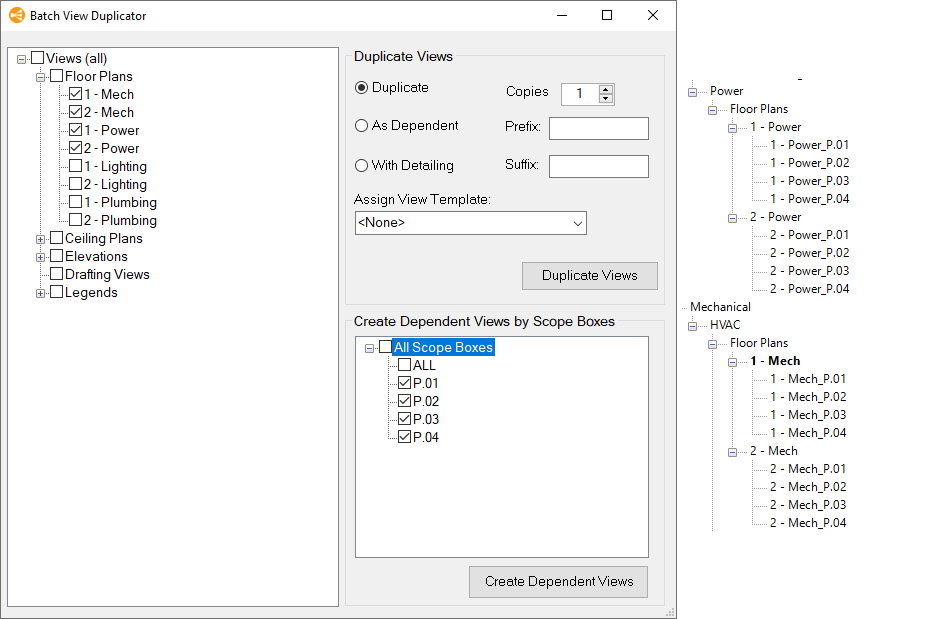Click into the Suffix text field
Image resolution: width=926 pixels, height=619 pixels.
click(x=598, y=166)
